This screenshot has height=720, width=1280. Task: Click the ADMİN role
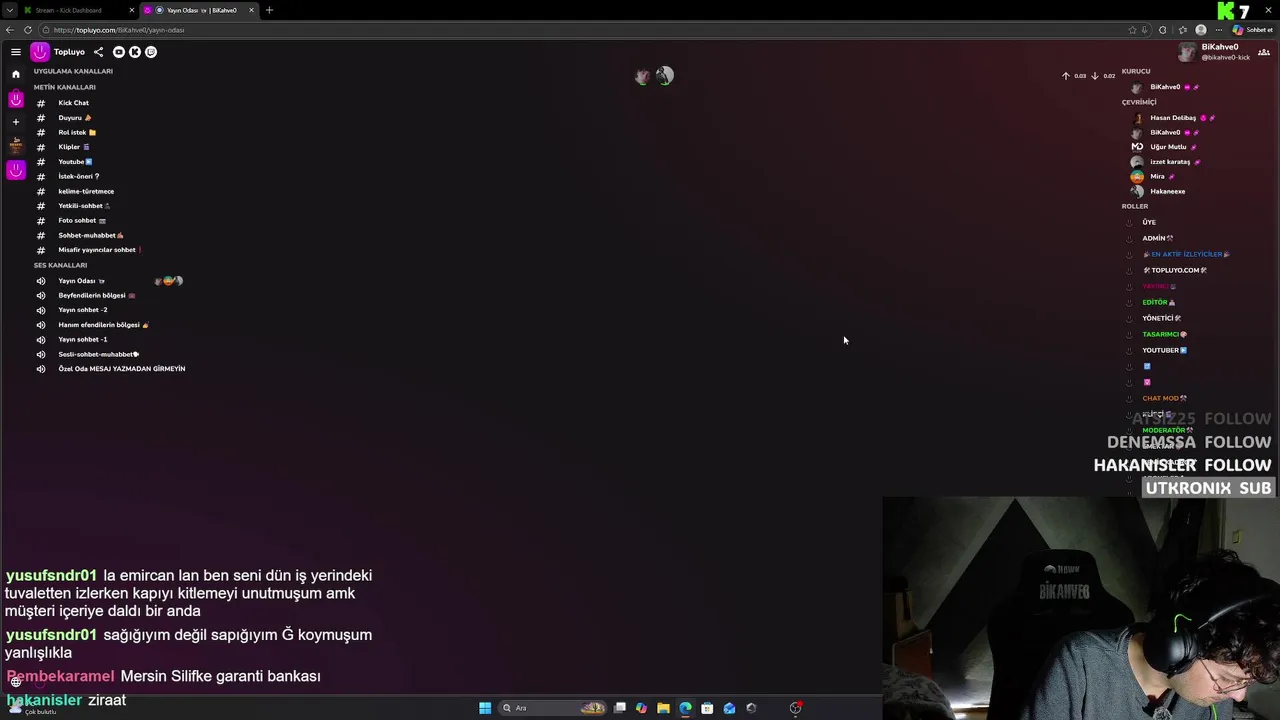pyautogui.click(x=1157, y=238)
